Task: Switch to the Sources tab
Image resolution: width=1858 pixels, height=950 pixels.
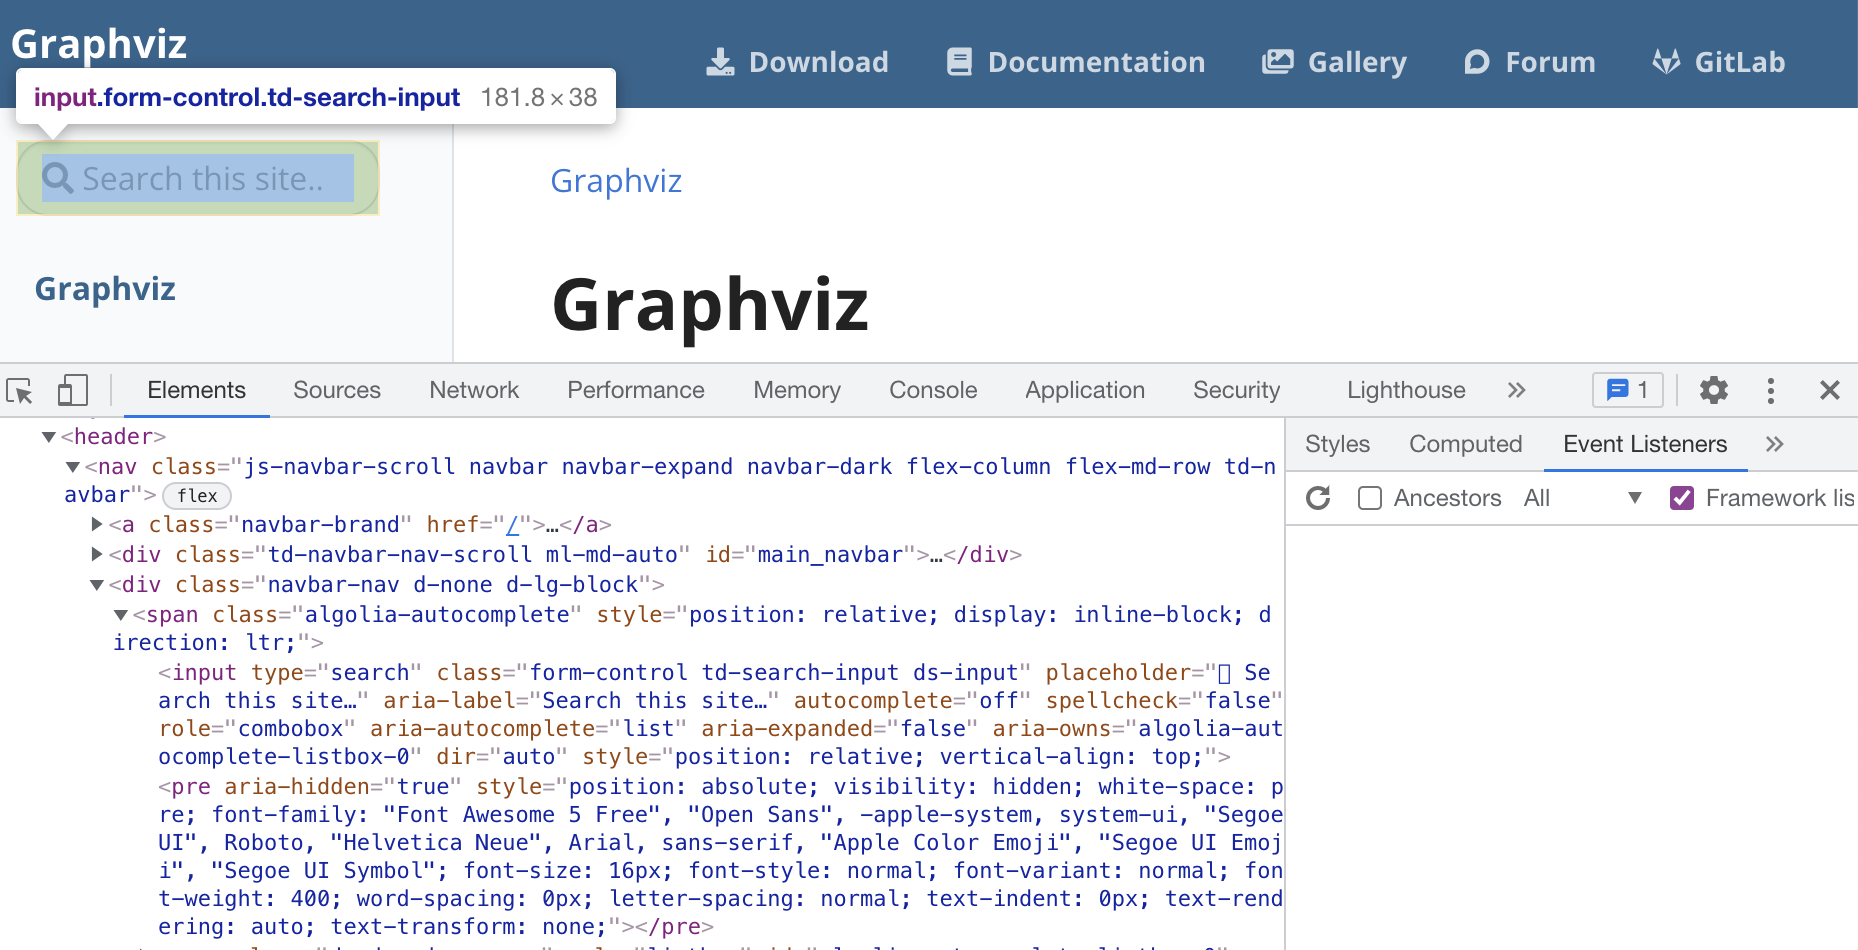Action: (x=337, y=390)
